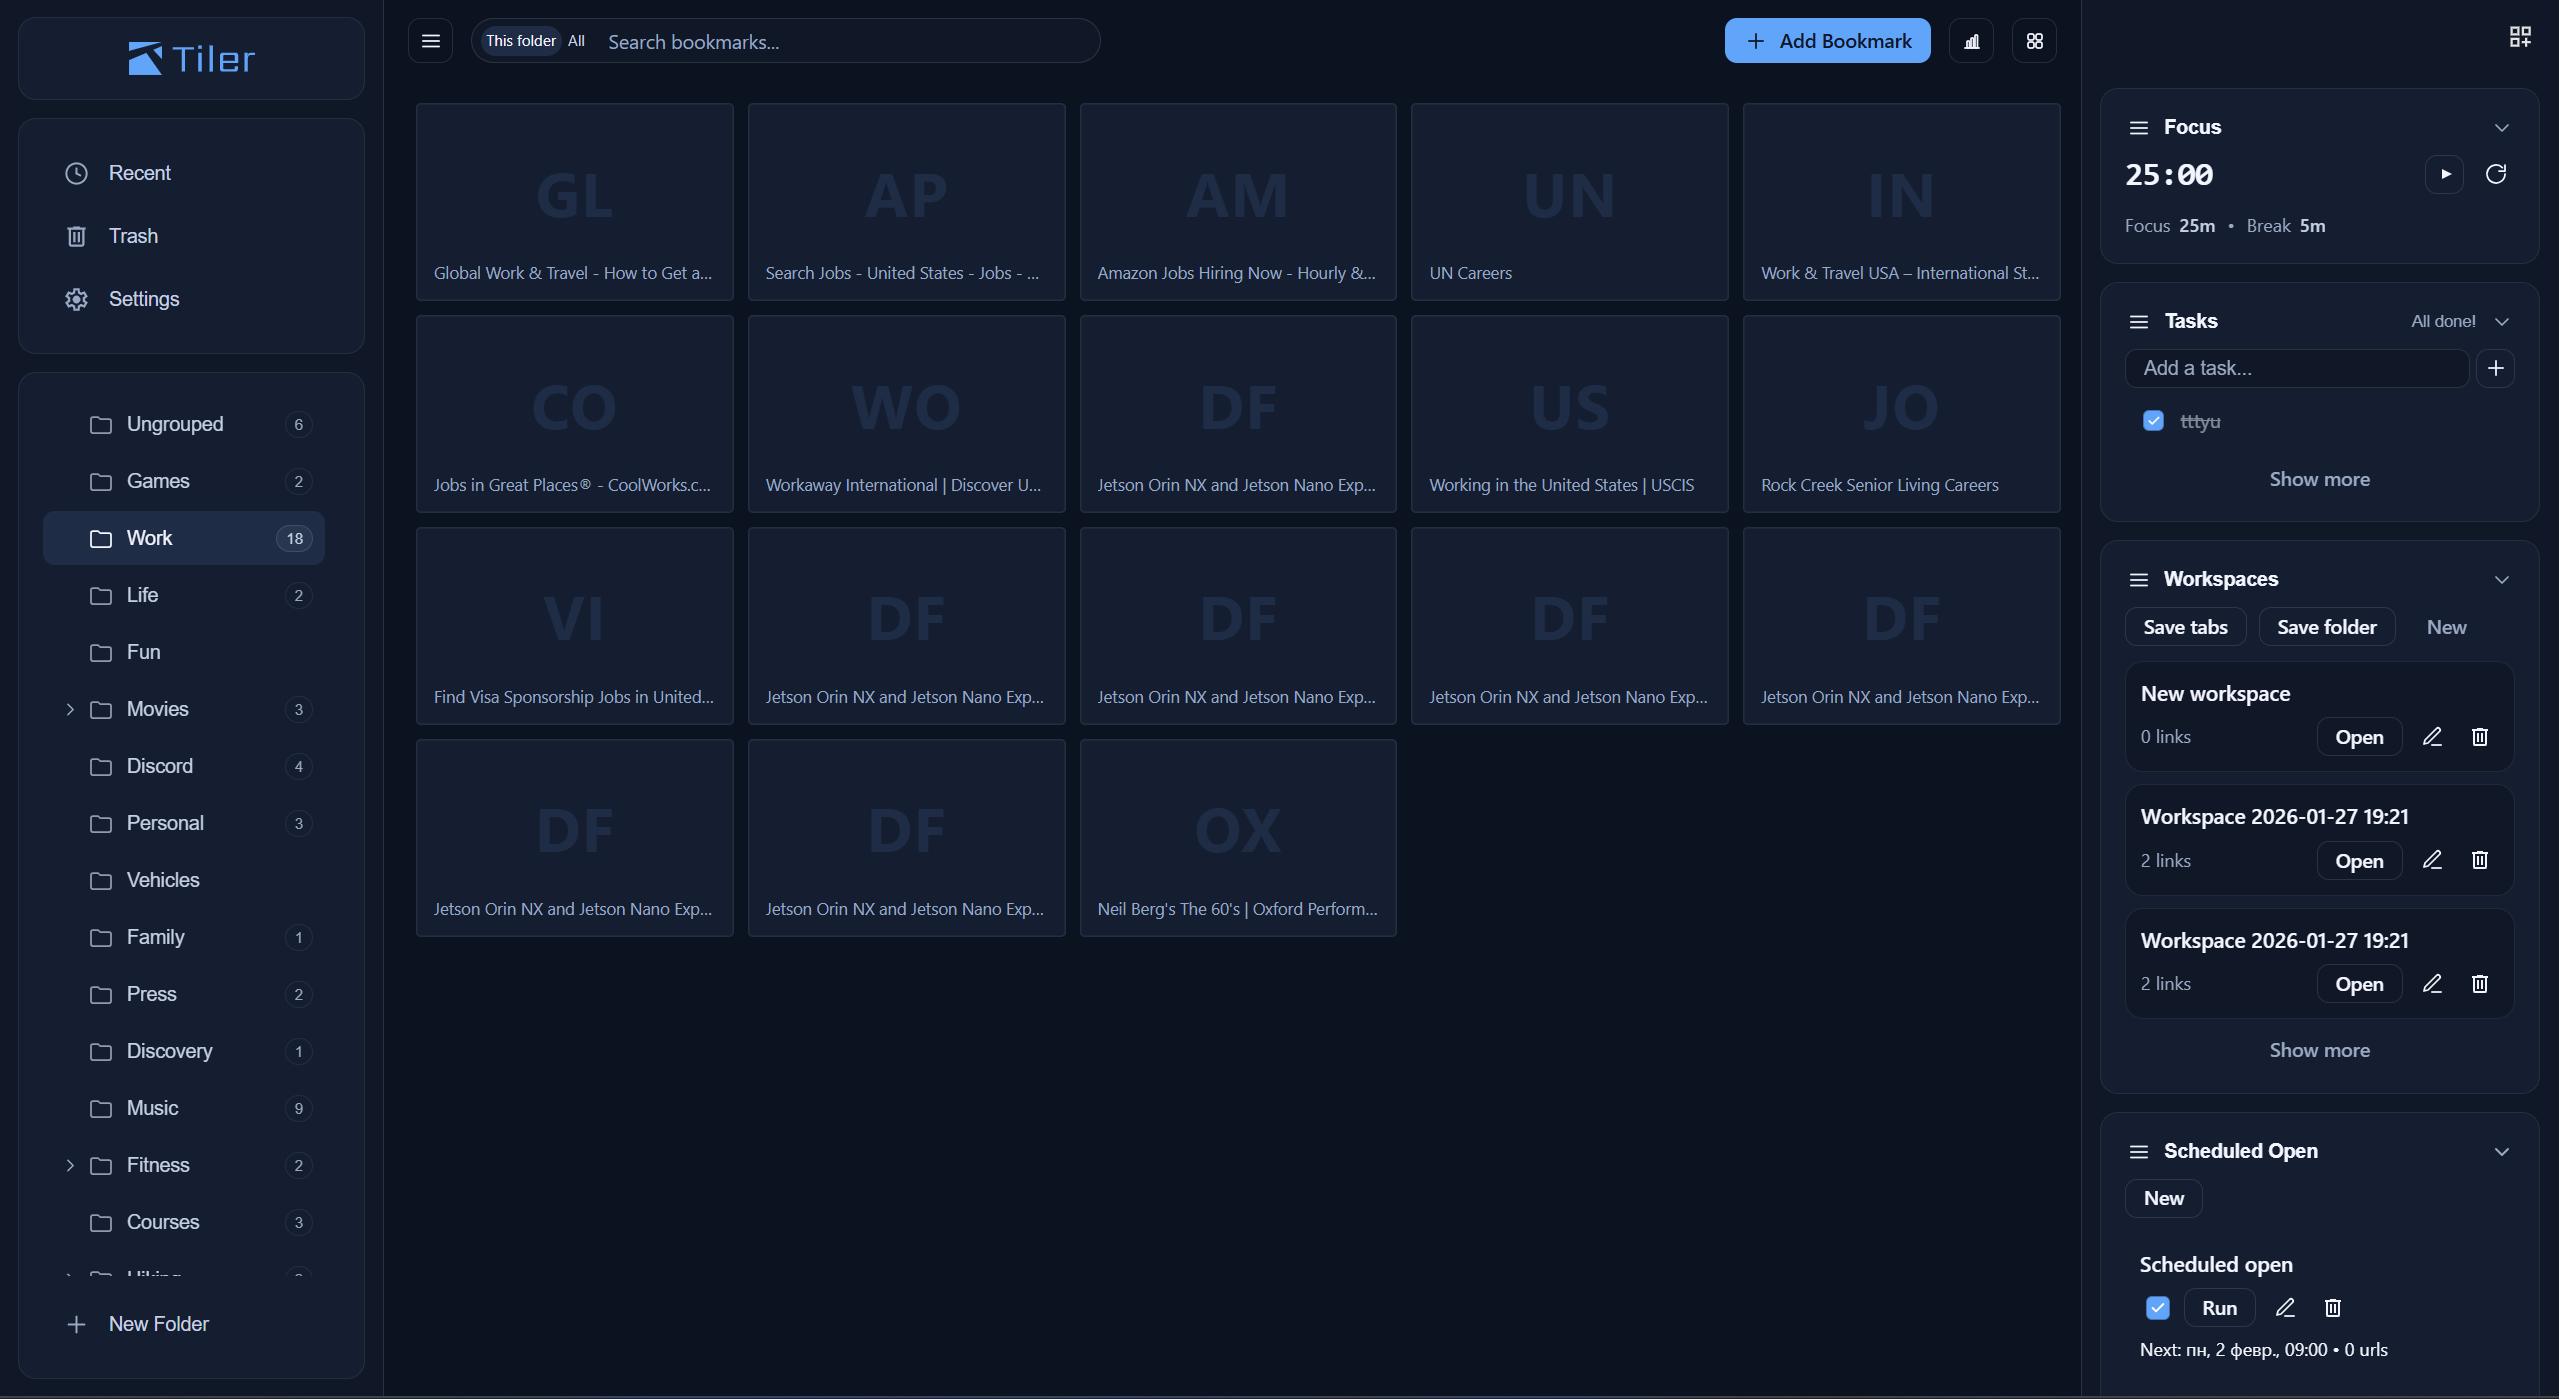
Task: Open the analytics chart icon near Add Bookmark
Action: tap(1971, 40)
